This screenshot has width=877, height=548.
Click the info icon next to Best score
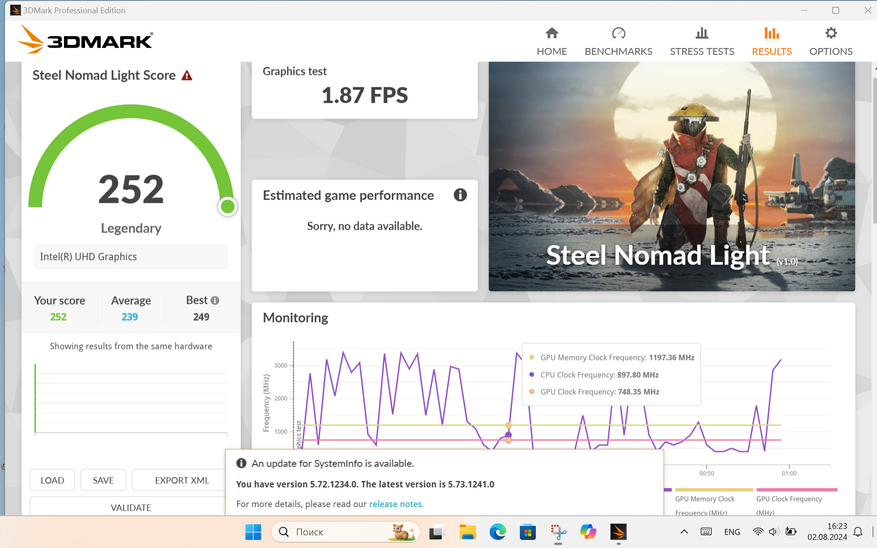tap(215, 300)
